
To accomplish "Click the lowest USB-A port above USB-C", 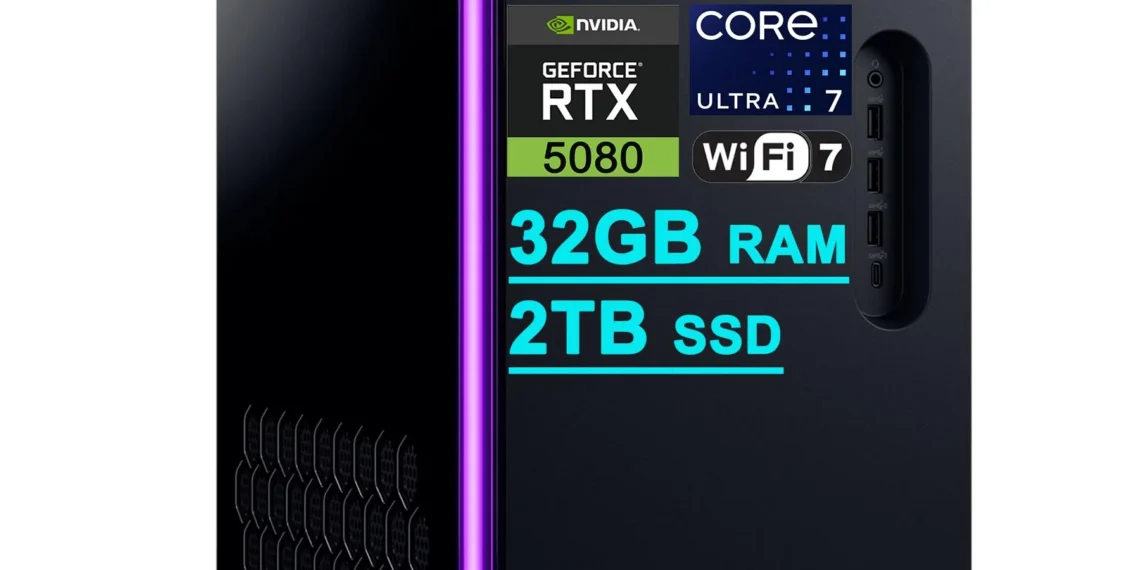I will pos(875,227).
